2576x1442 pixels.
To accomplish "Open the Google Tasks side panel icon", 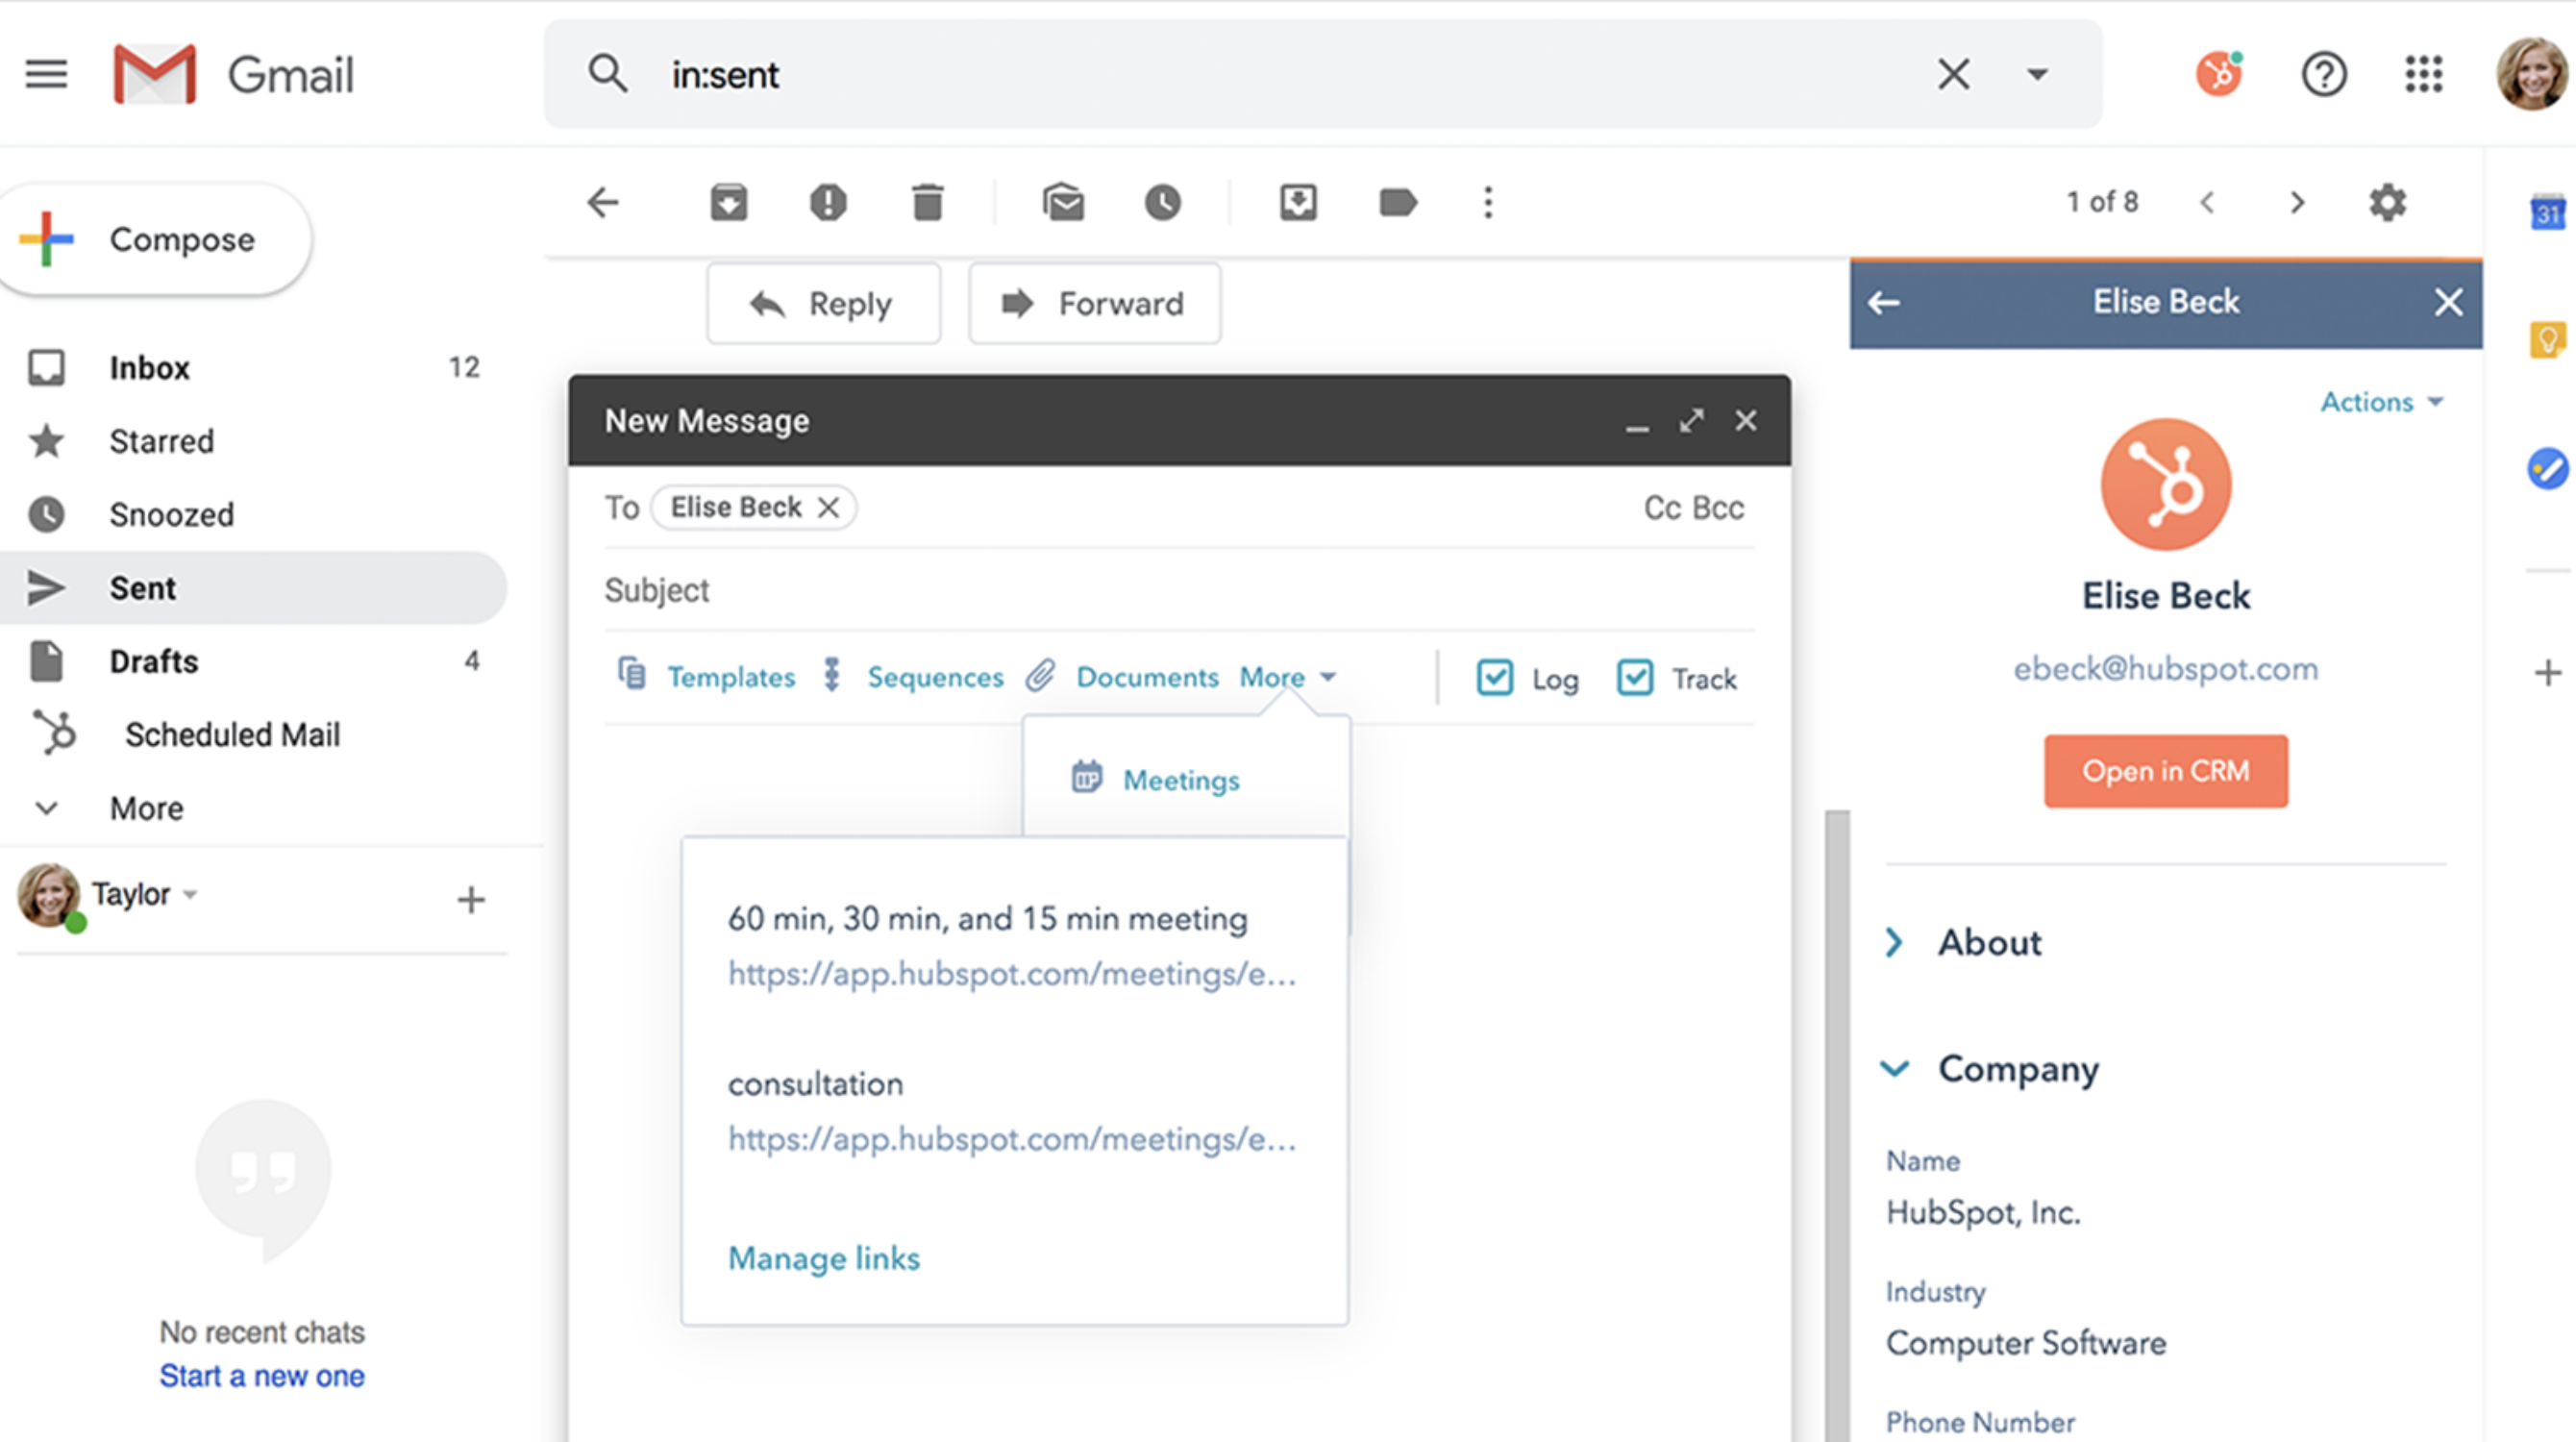I will (x=2547, y=468).
